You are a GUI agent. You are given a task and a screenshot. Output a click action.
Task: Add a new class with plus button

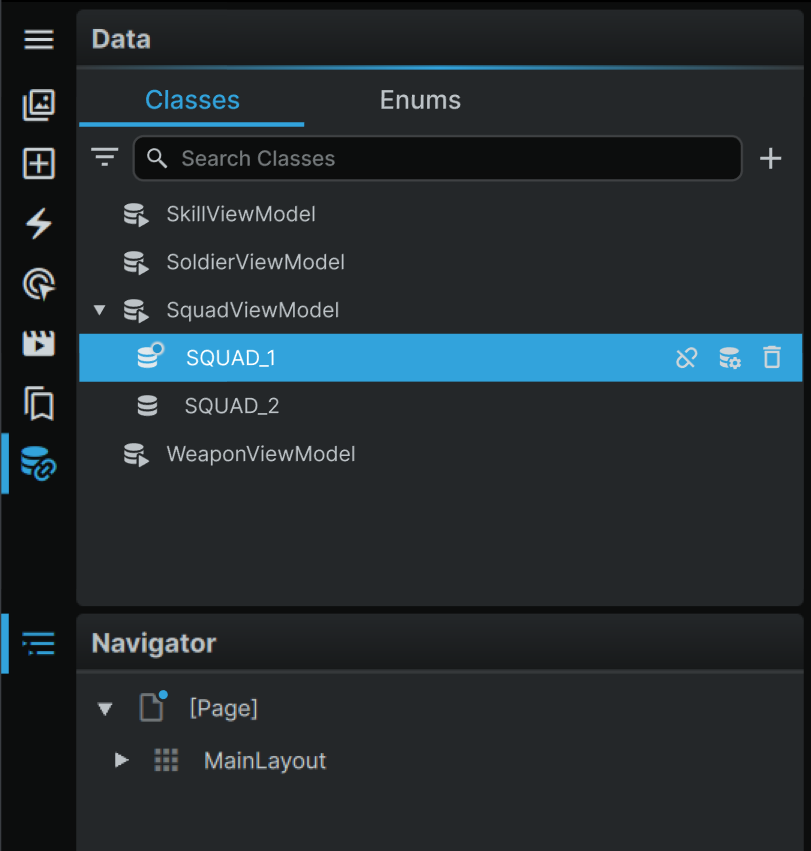point(770,158)
